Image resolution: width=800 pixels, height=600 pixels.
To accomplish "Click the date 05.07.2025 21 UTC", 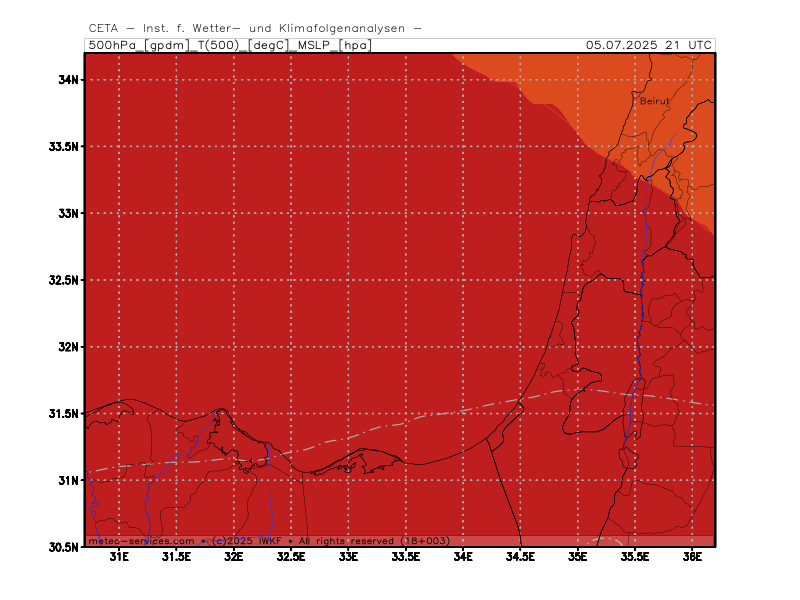I will 648,45.
